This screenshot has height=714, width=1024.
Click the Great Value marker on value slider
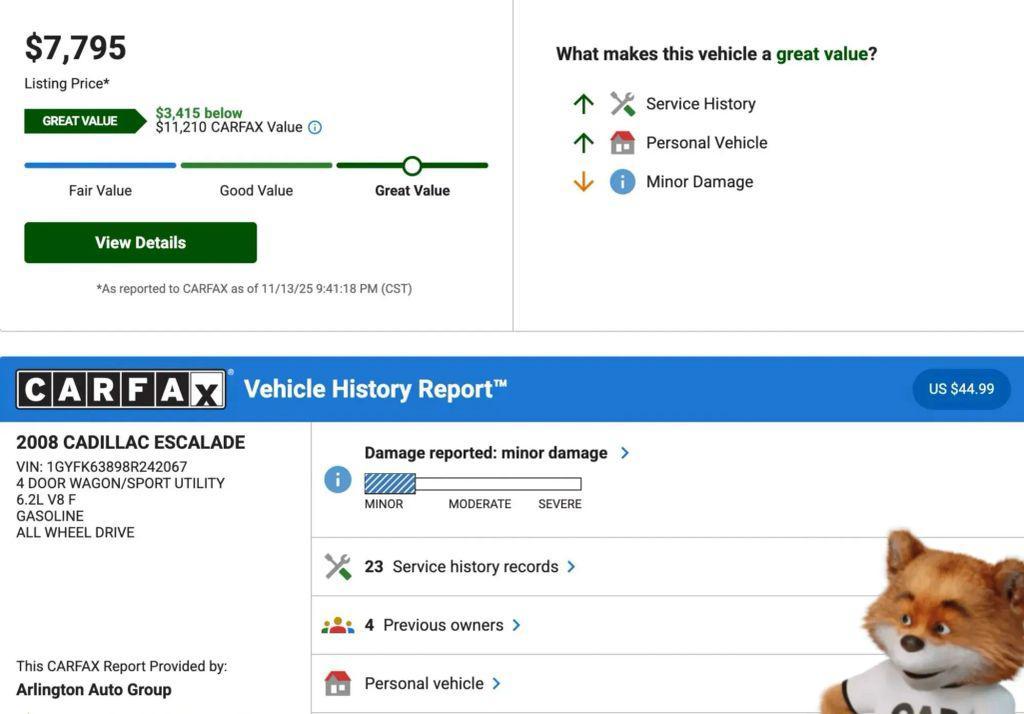tap(412, 166)
